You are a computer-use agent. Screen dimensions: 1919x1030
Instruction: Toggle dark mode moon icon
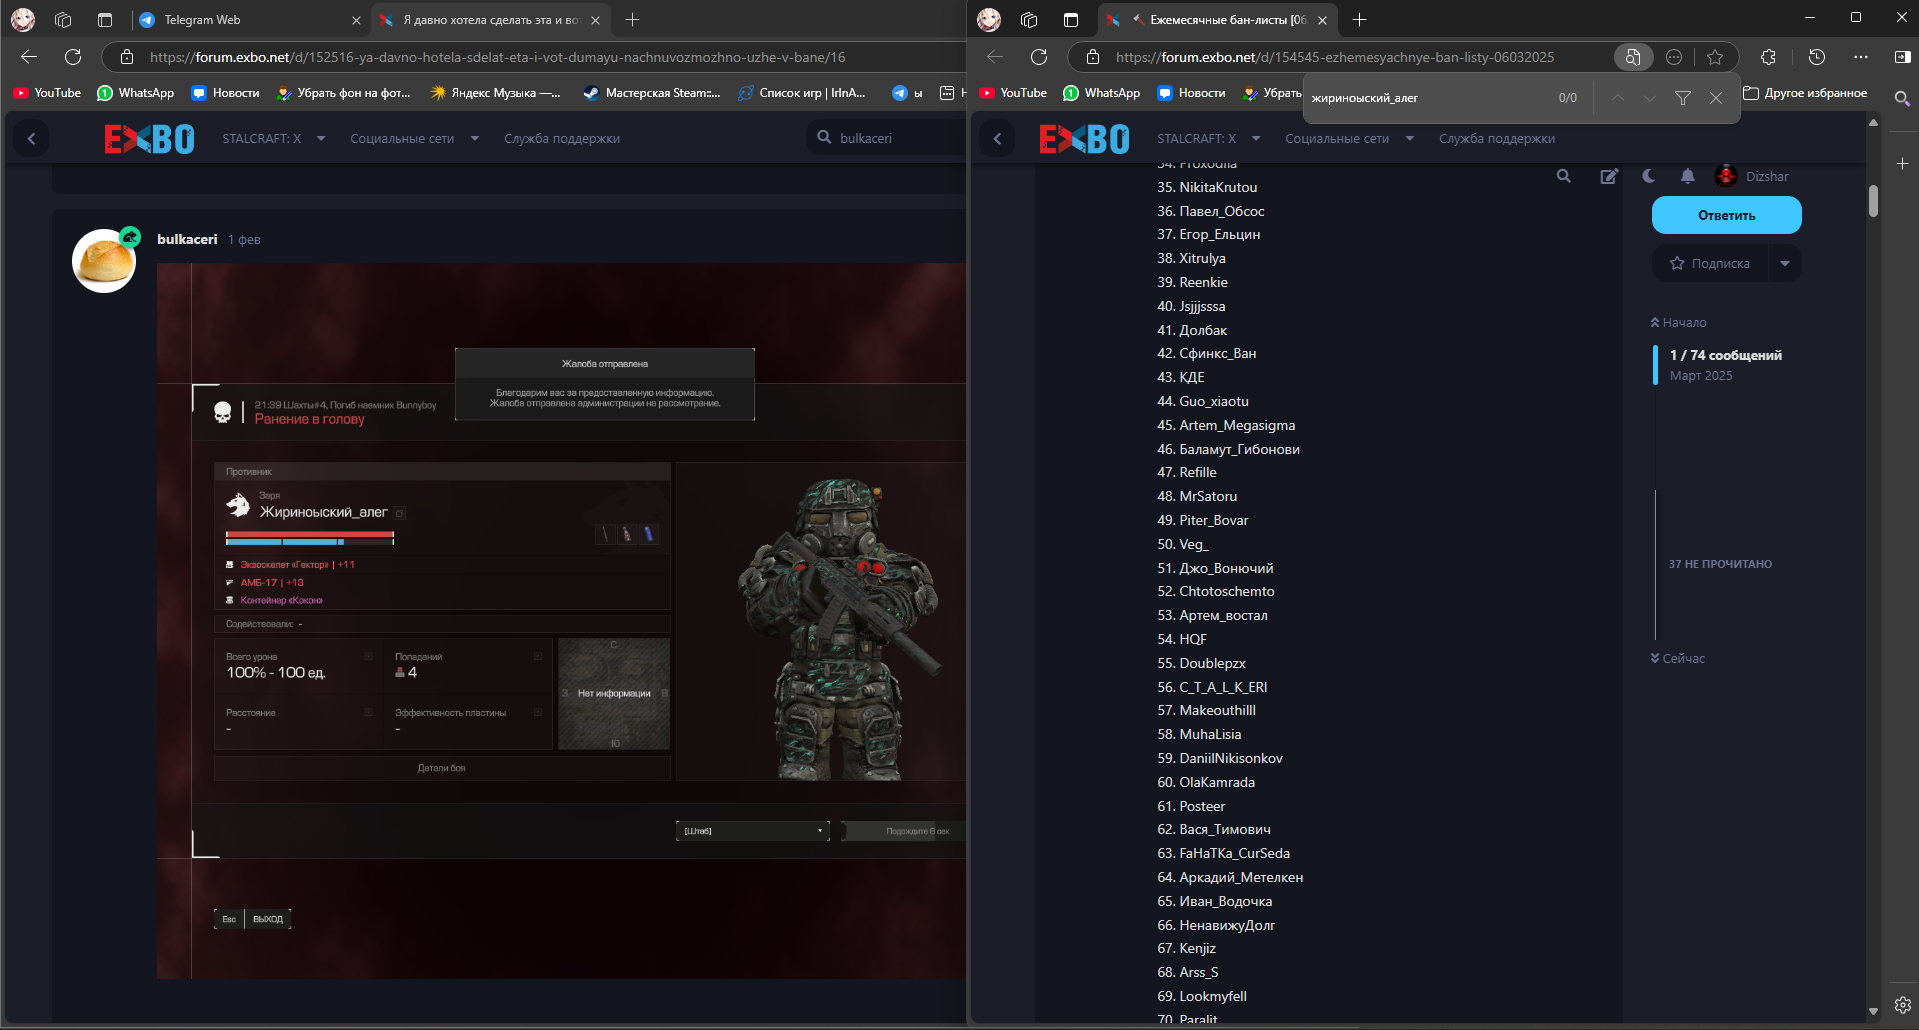point(1649,176)
